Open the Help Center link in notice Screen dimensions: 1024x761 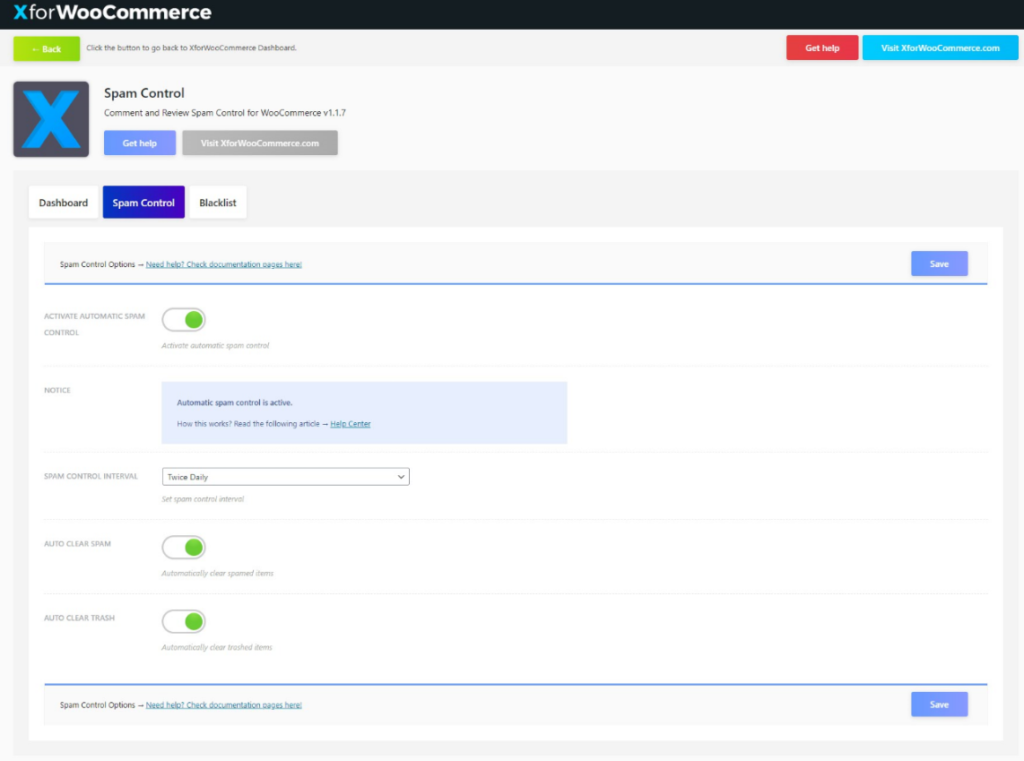point(350,424)
